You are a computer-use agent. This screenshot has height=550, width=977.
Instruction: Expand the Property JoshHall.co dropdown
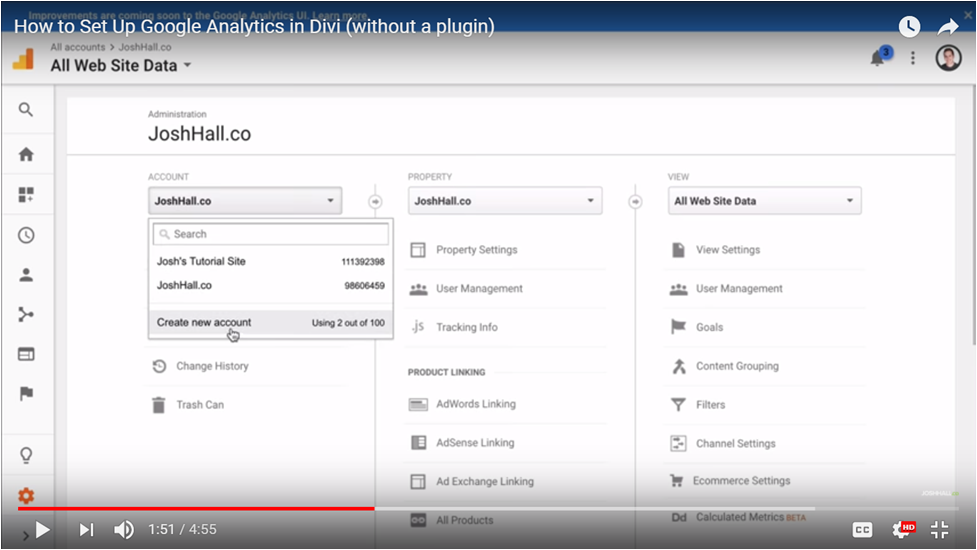pyautogui.click(x=504, y=201)
